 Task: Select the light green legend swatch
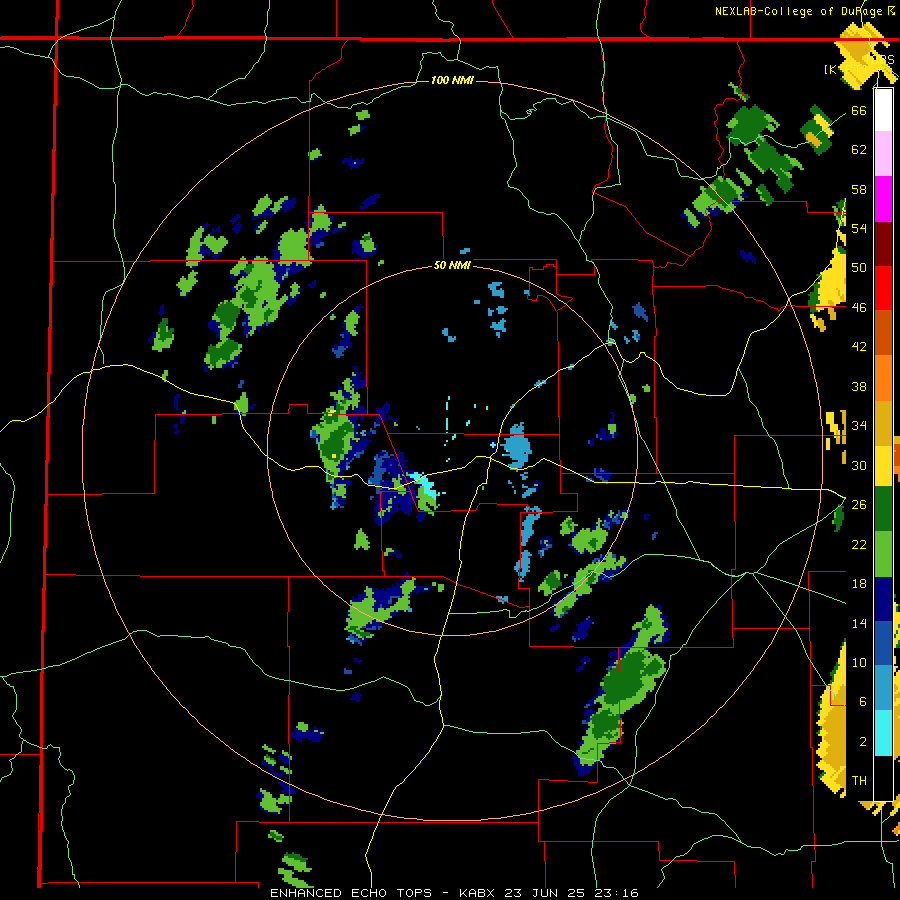(883, 554)
